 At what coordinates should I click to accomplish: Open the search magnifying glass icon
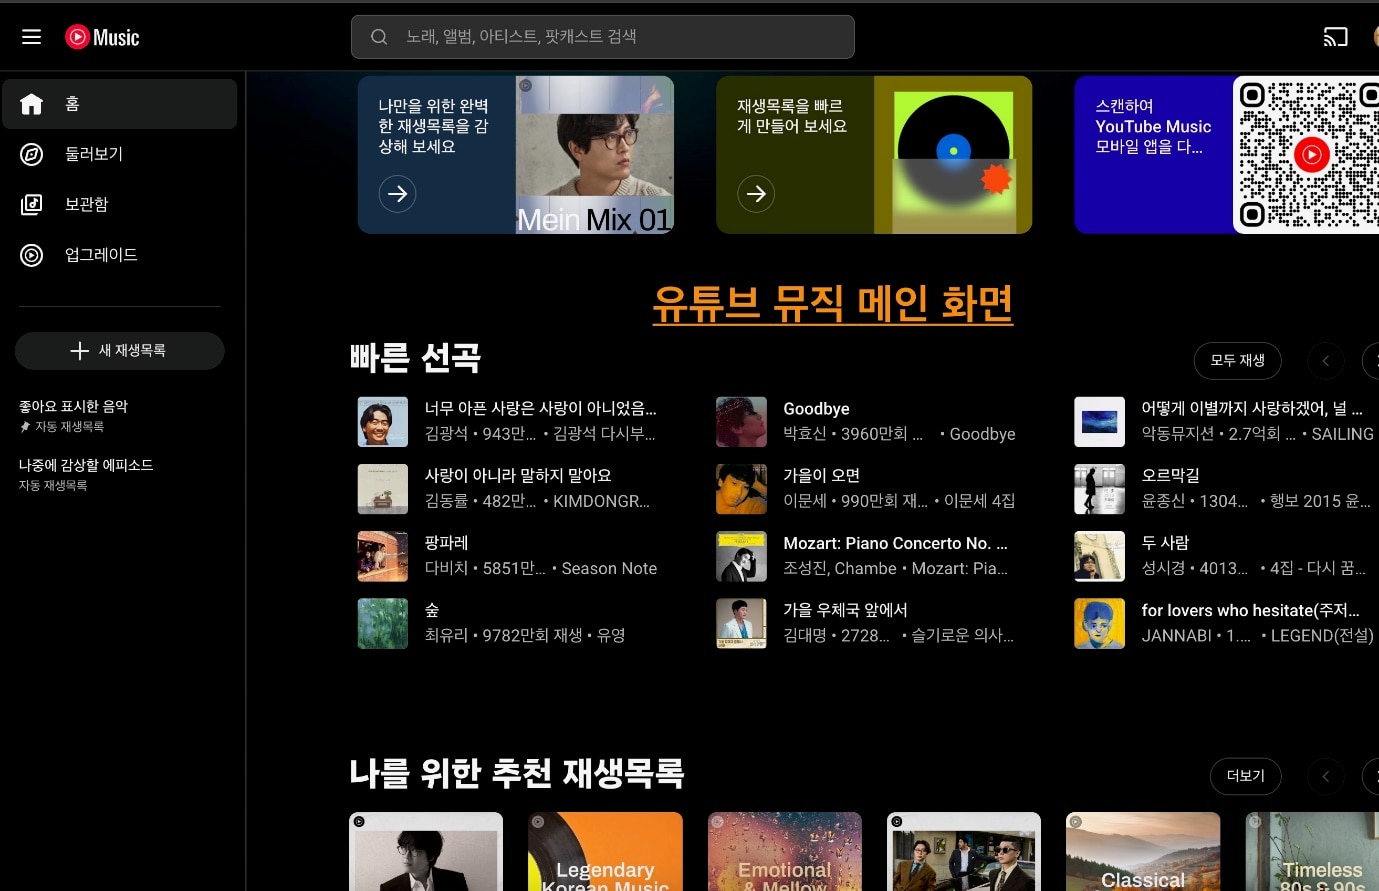click(379, 36)
